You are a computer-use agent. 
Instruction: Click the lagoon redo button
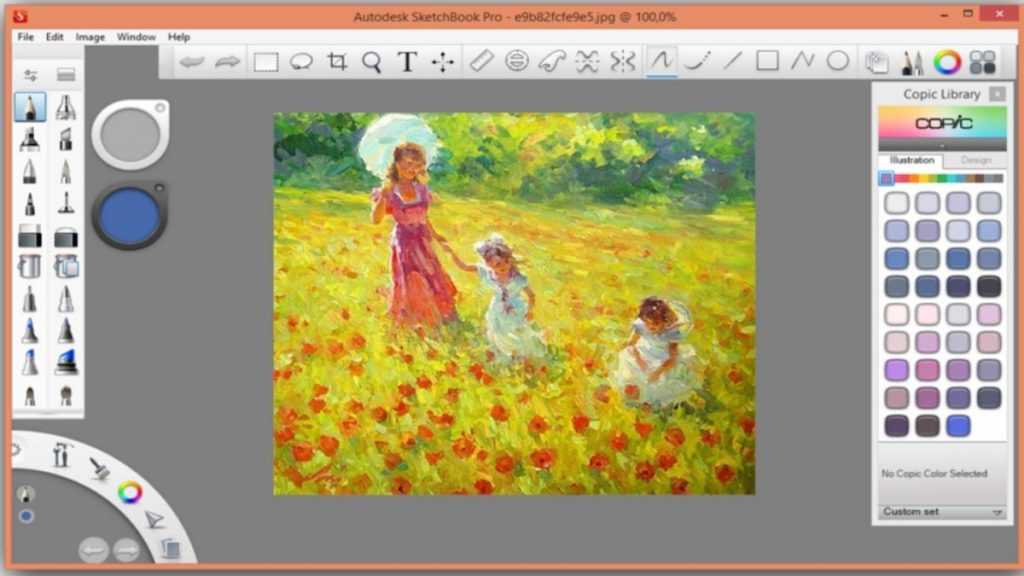tap(126, 550)
